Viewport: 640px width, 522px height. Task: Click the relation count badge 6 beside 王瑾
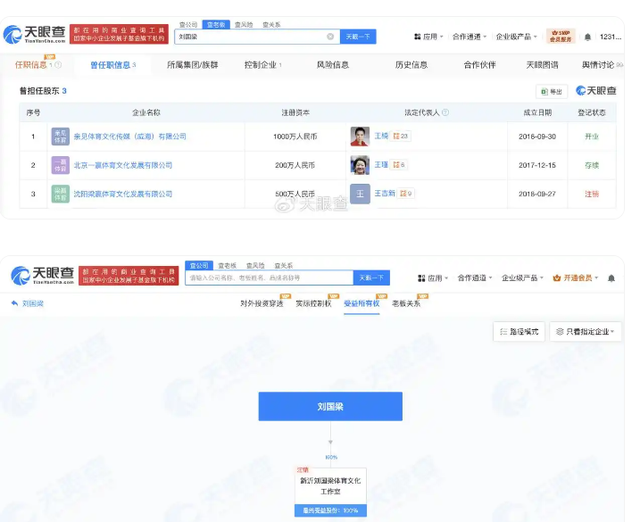(399, 164)
